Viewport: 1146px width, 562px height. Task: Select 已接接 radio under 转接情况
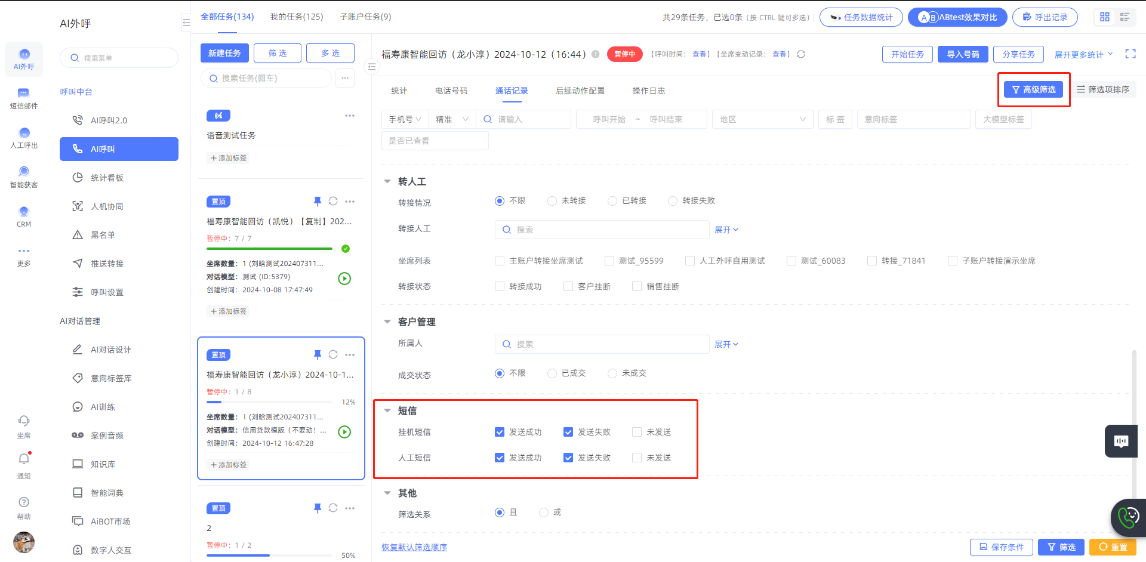point(612,201)
